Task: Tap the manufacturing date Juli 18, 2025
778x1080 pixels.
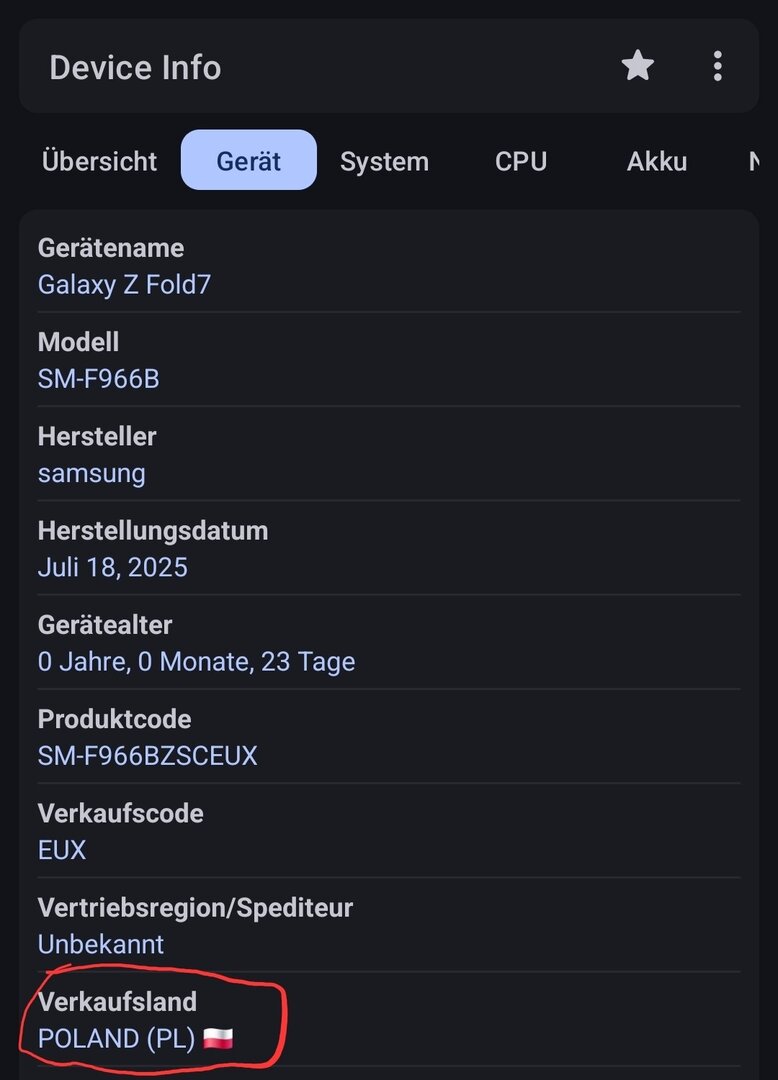Action: (x=112, y=568)
